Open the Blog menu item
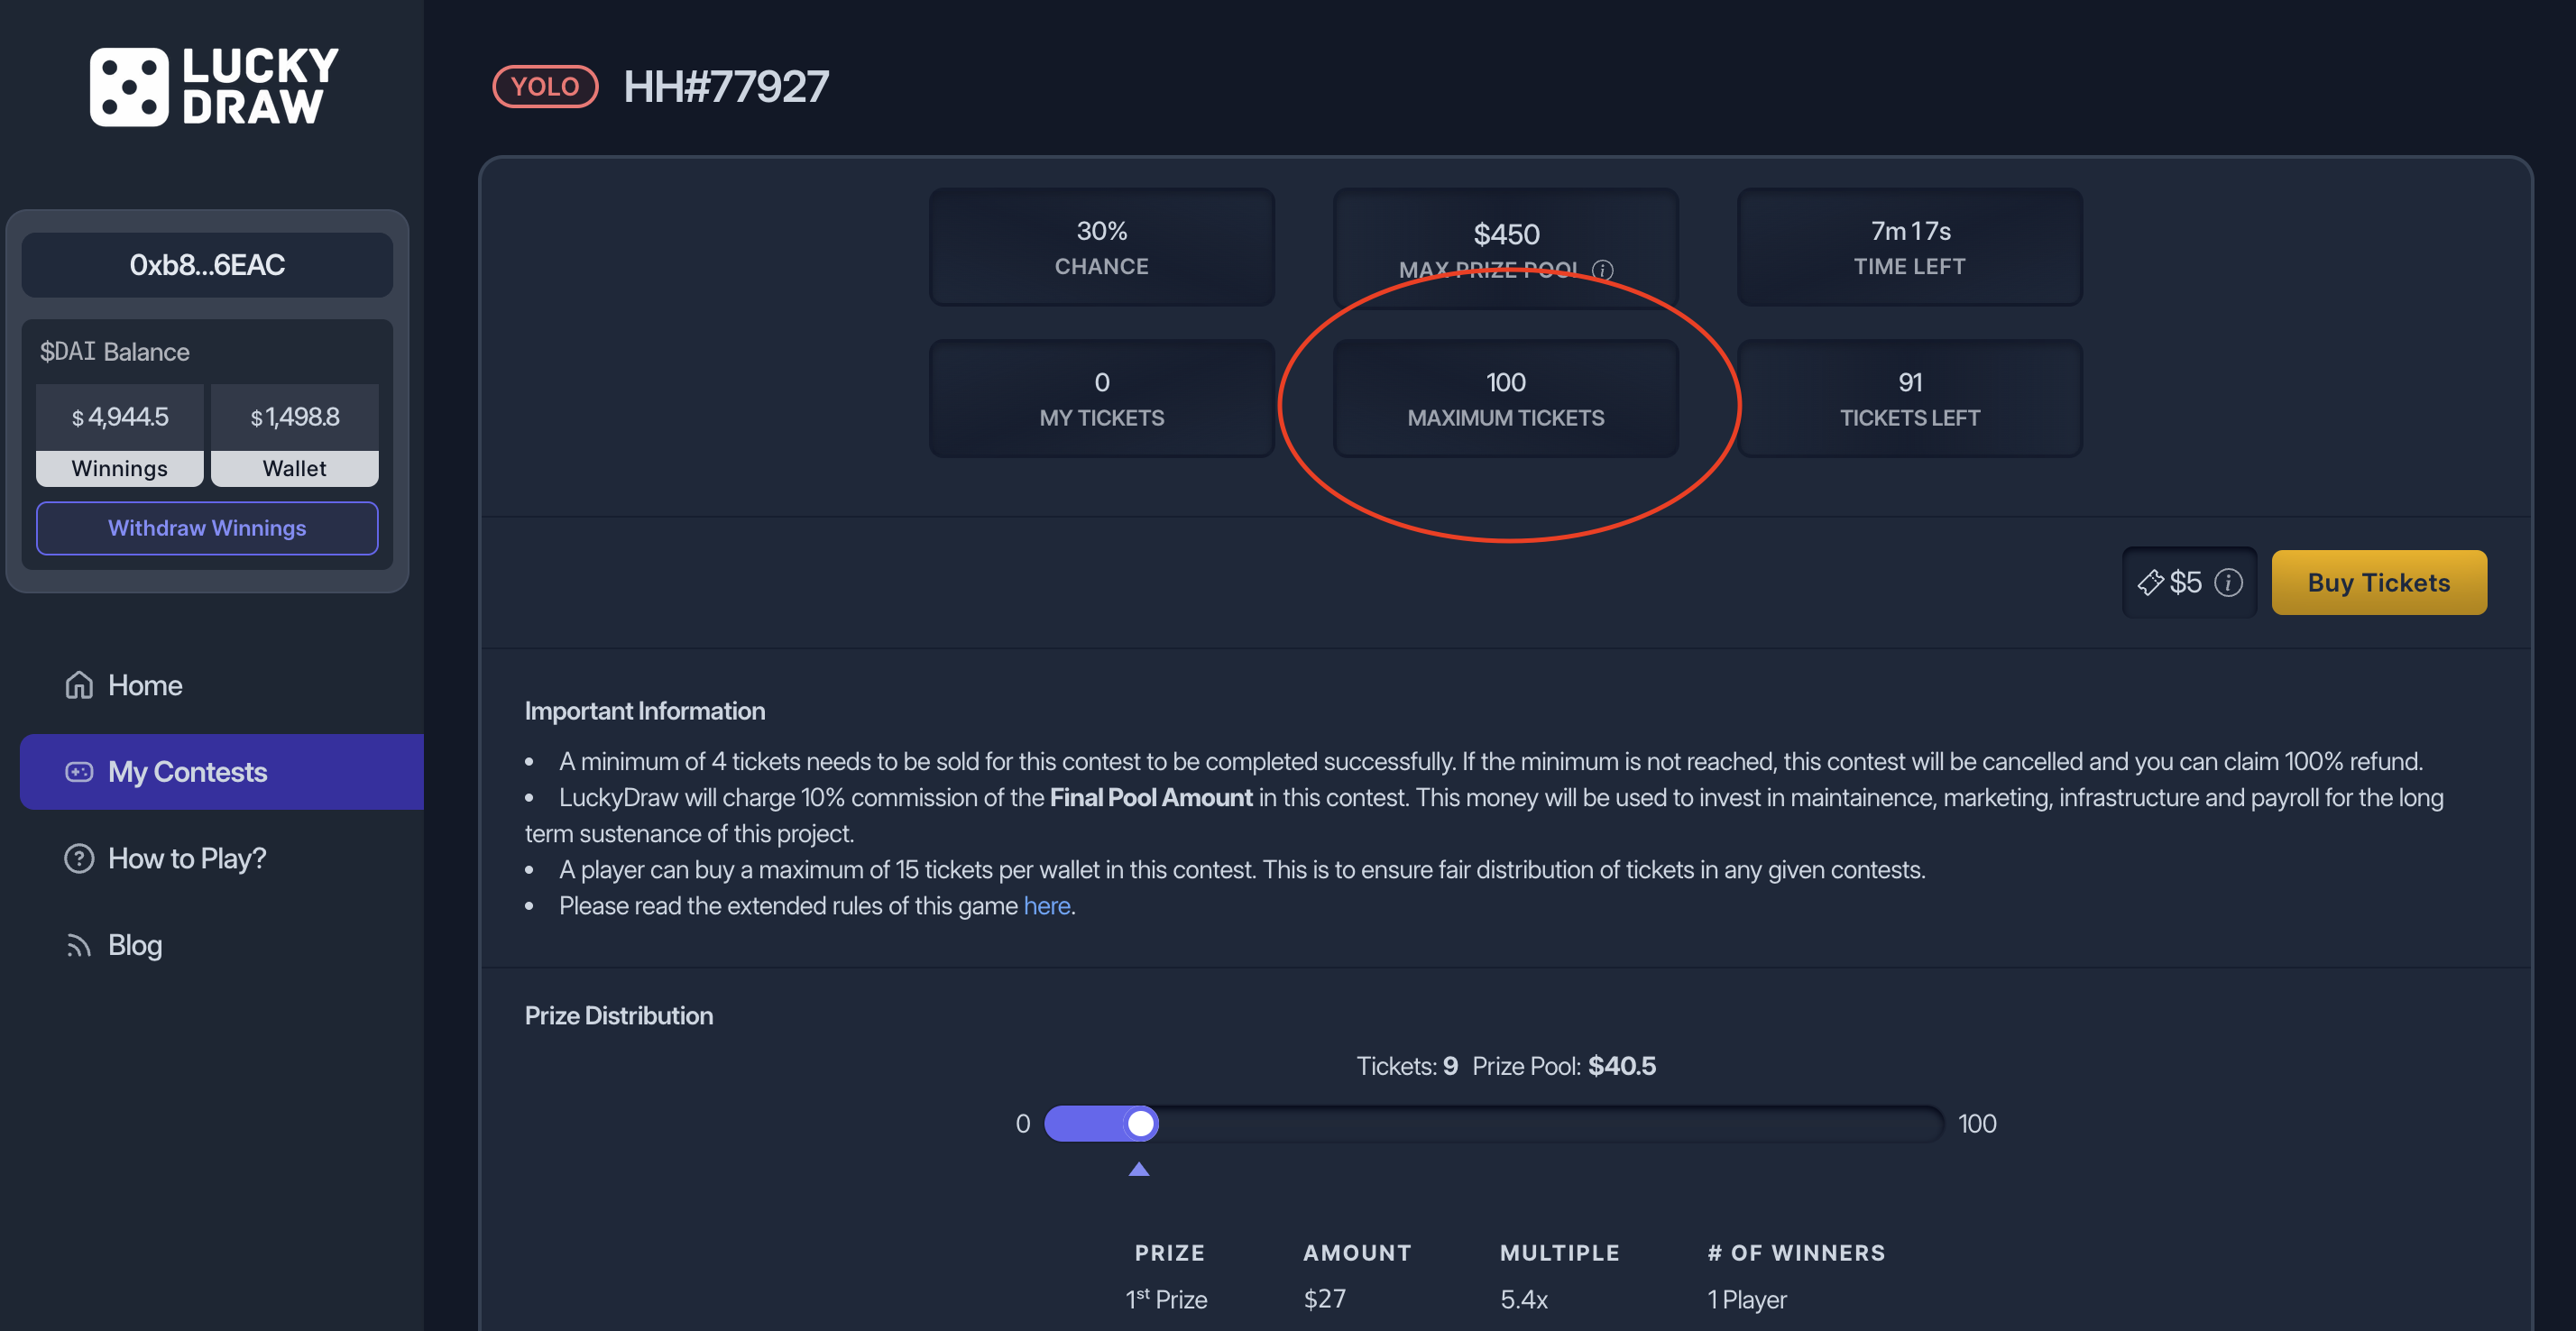 135,945
